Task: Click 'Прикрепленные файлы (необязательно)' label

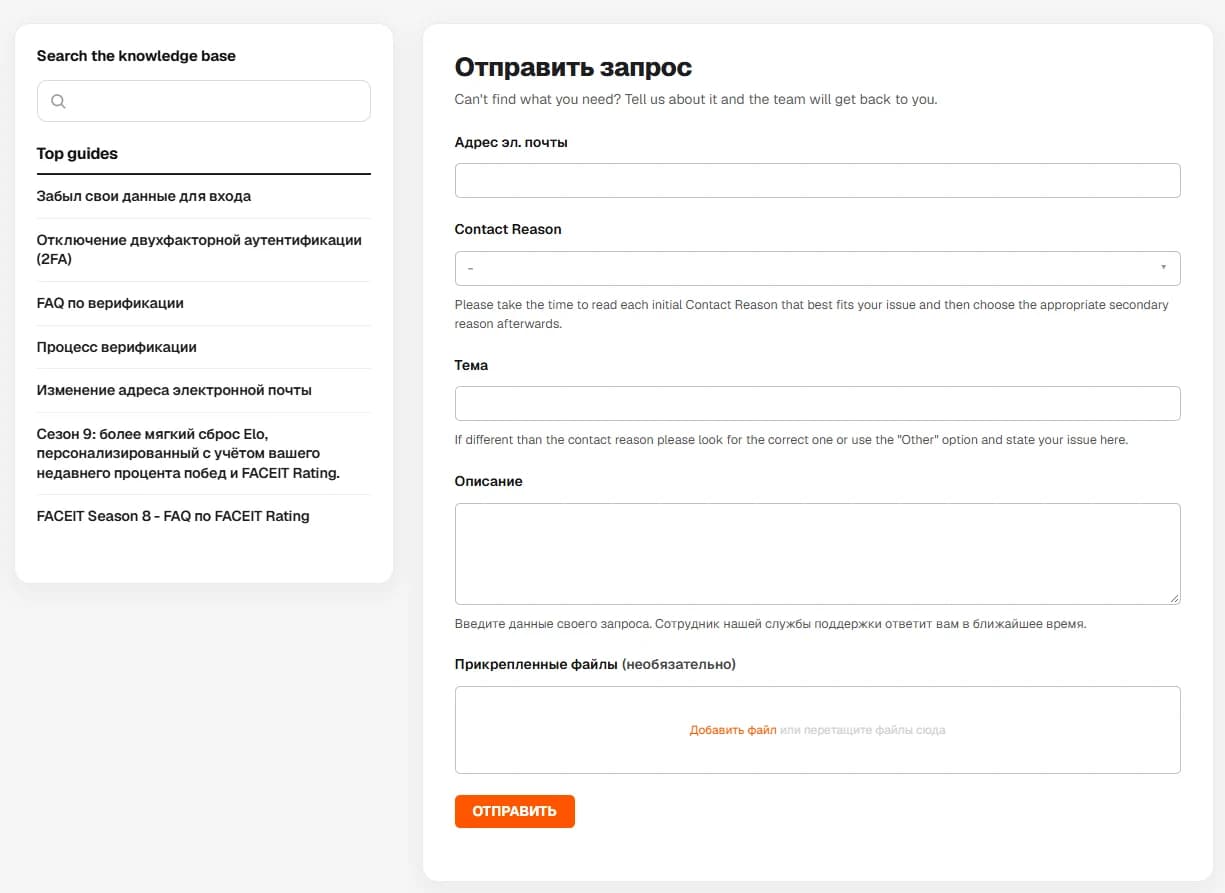Action: pyautogui.click(x=595, y=664)
